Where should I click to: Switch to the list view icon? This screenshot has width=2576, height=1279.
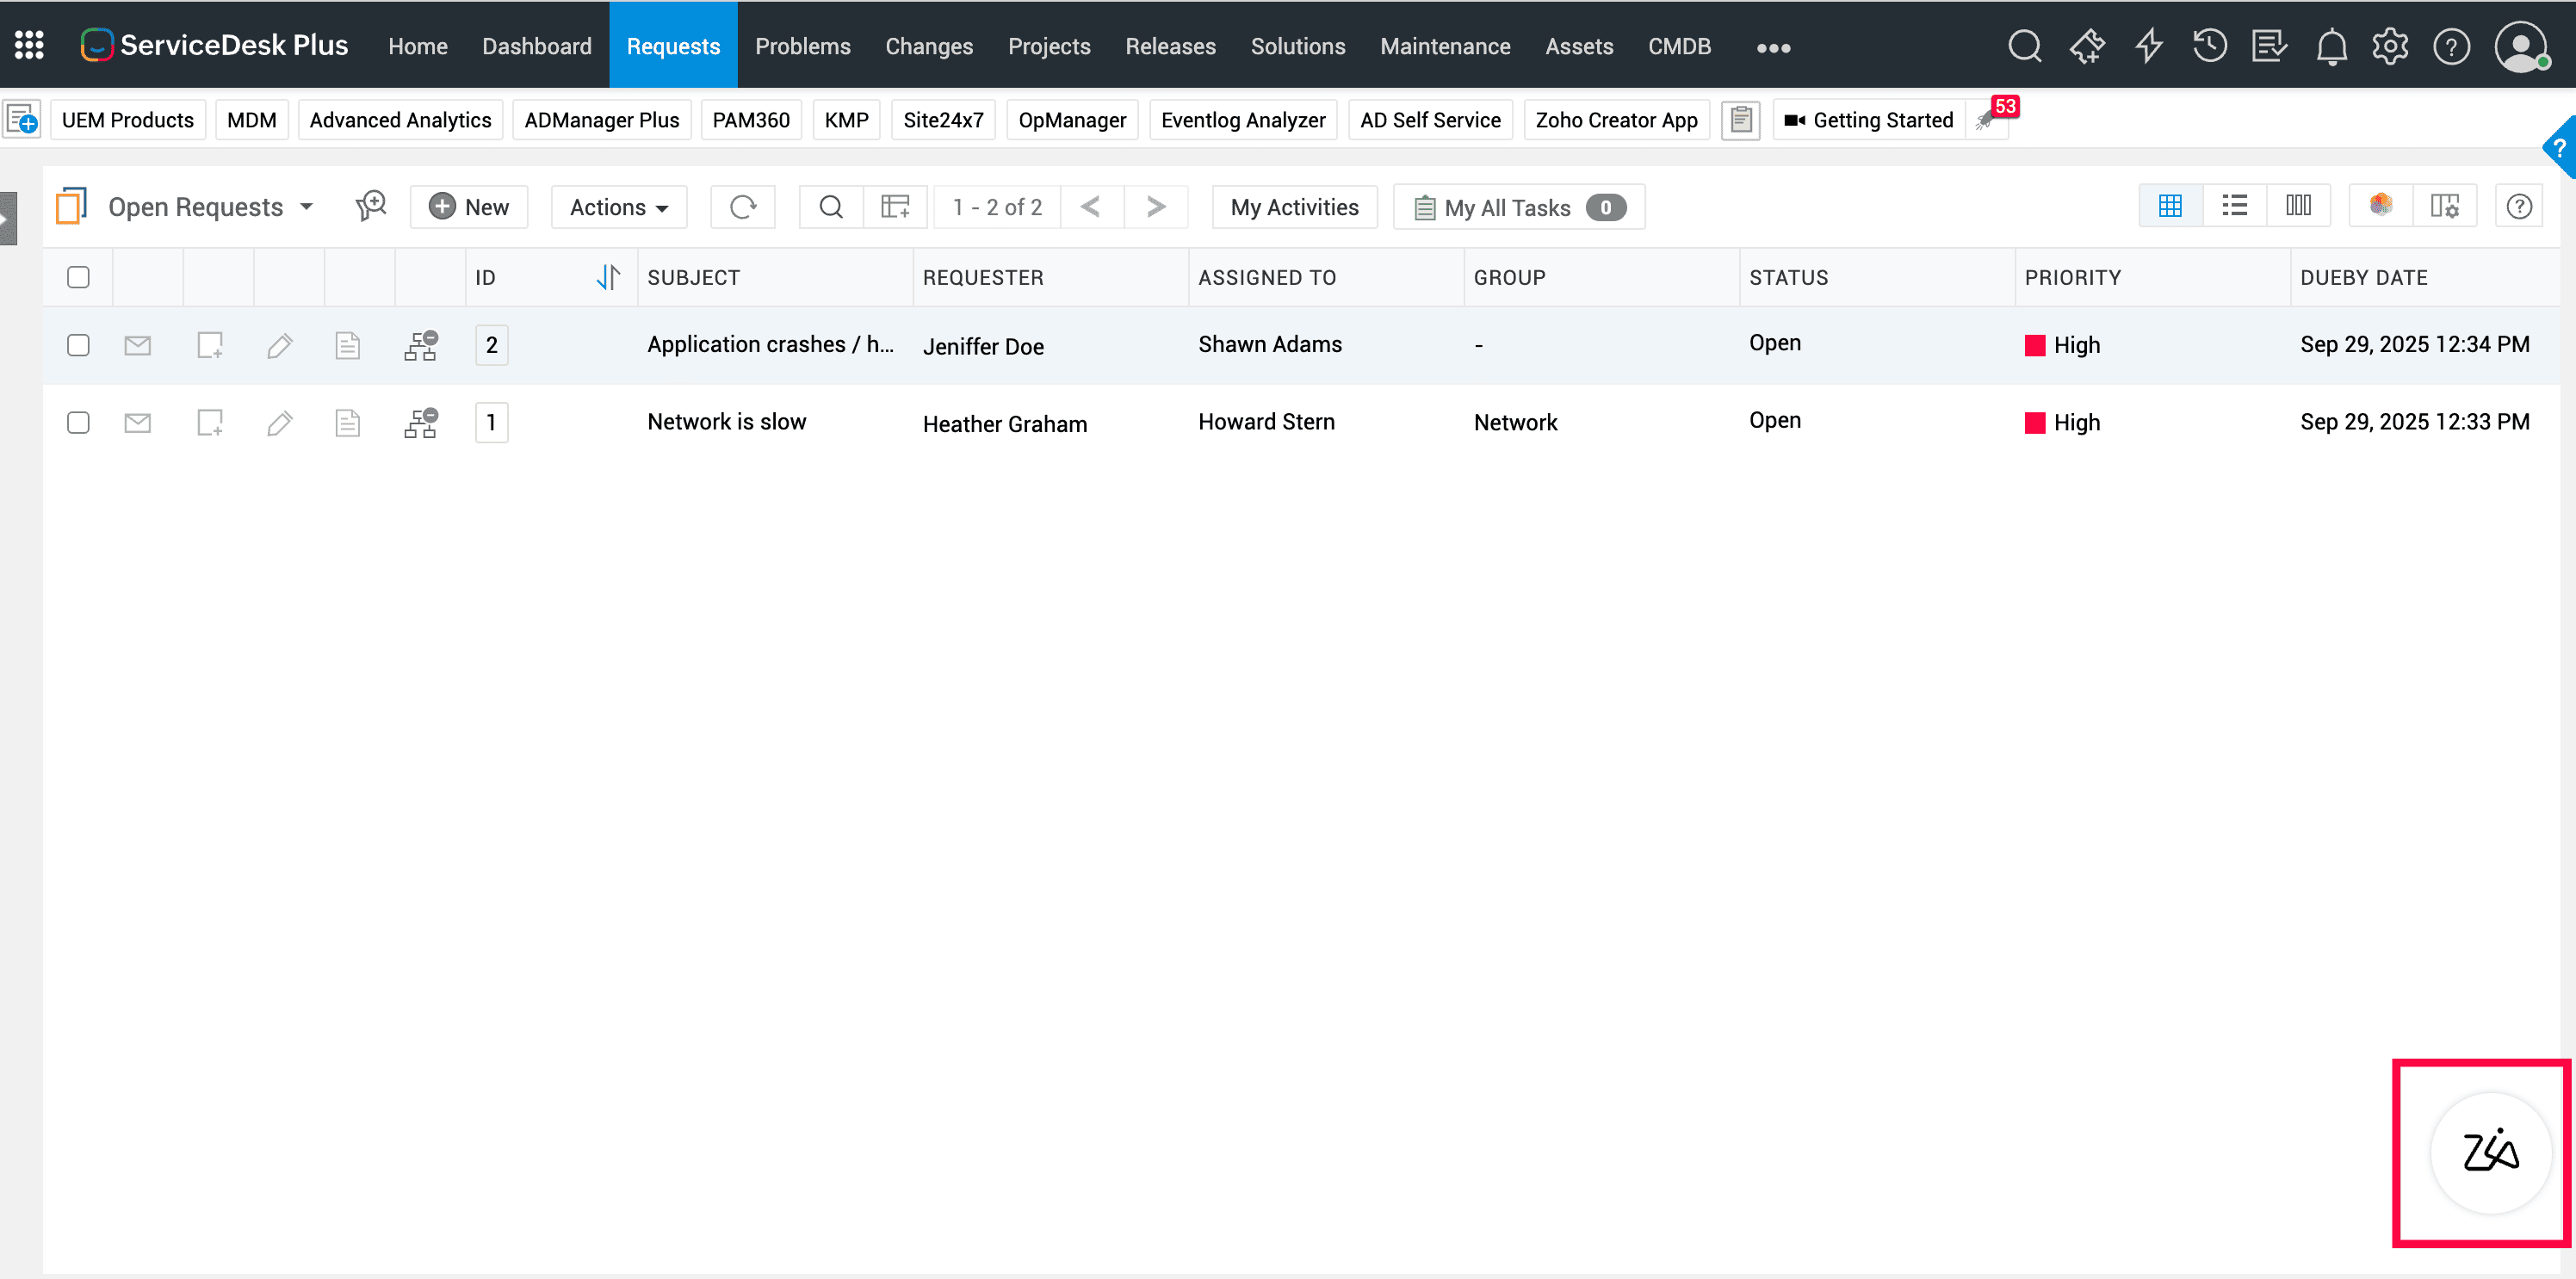[x=2234, y=206]
